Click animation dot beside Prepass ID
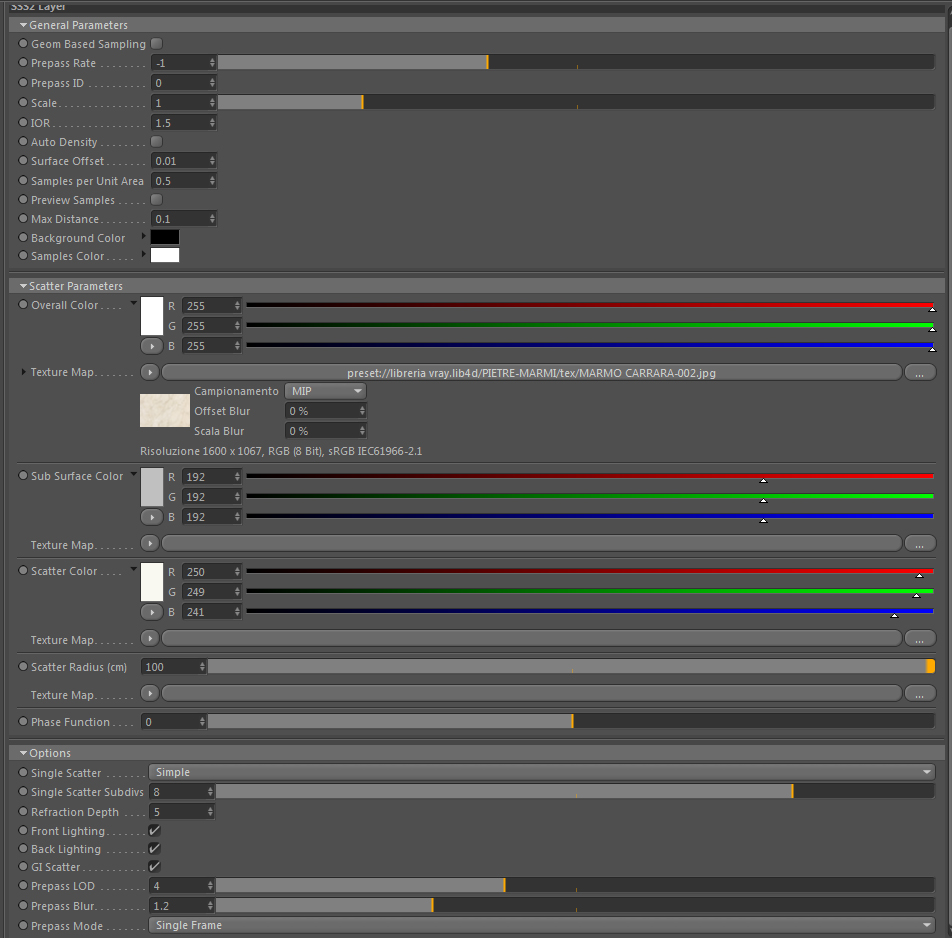This screenshot has height=938, width=952. (x=23, y=83)
